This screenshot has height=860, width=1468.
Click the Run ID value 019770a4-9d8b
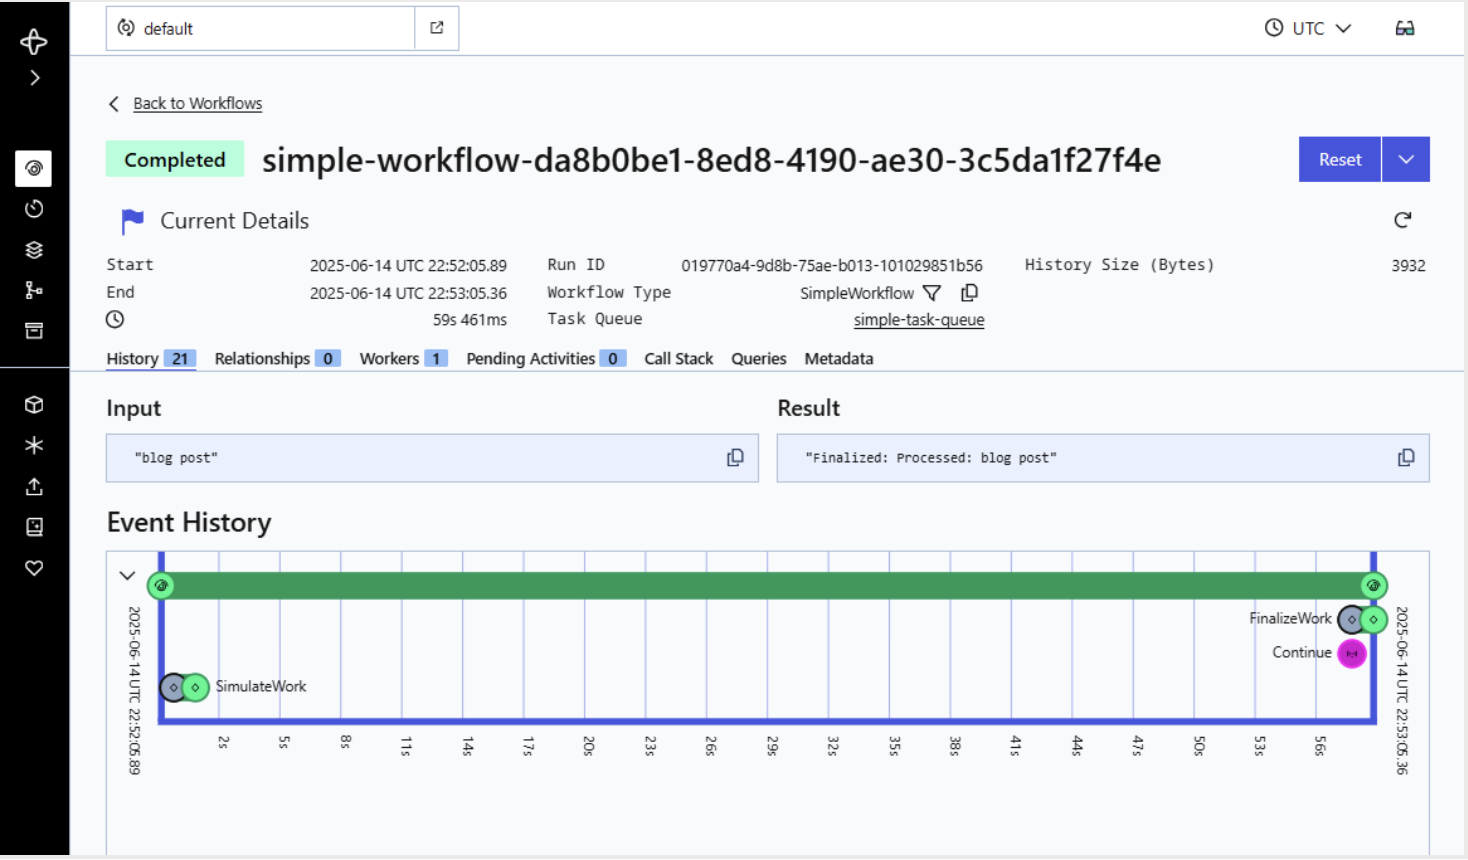coord(832,265)
